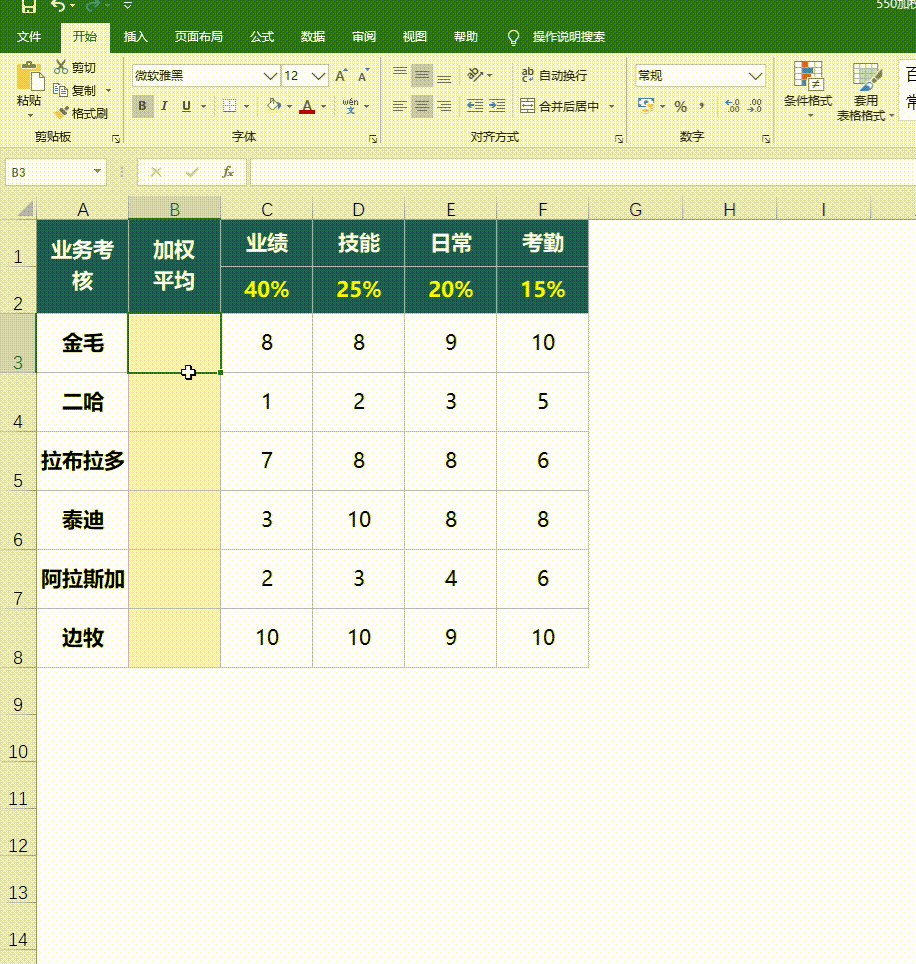Apply bold formatting with the B icon

click(141, 105)
